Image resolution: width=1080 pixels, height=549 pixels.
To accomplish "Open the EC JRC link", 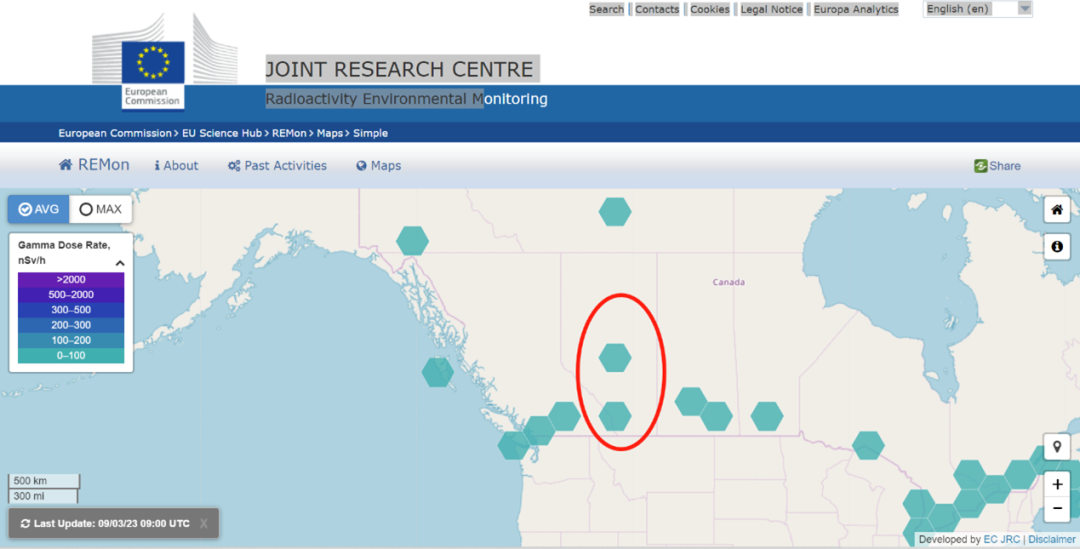I will click(x=1001, y=539).
